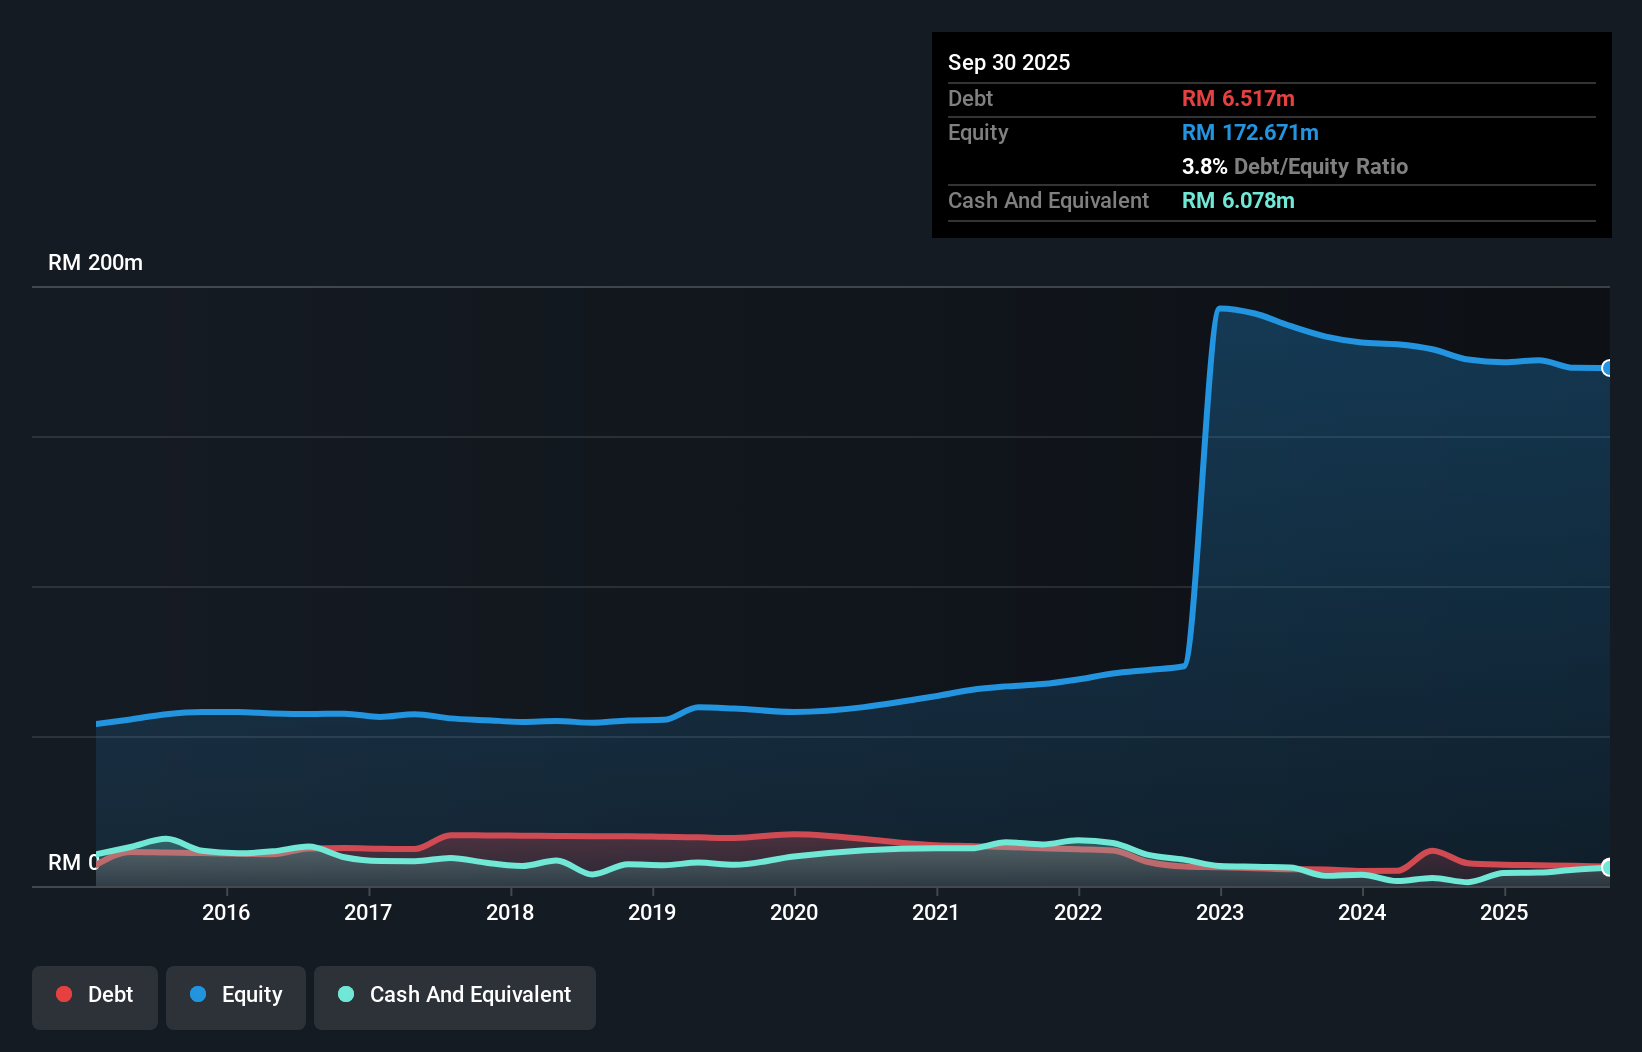
Task: Click the red Debt legend dot
Action: (x=64, y=994)
